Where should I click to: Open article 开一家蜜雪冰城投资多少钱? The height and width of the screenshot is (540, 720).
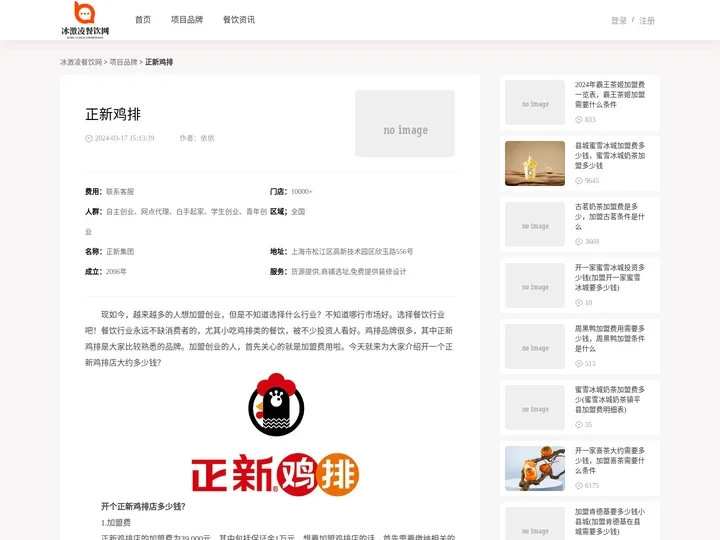tap(610, 277)
